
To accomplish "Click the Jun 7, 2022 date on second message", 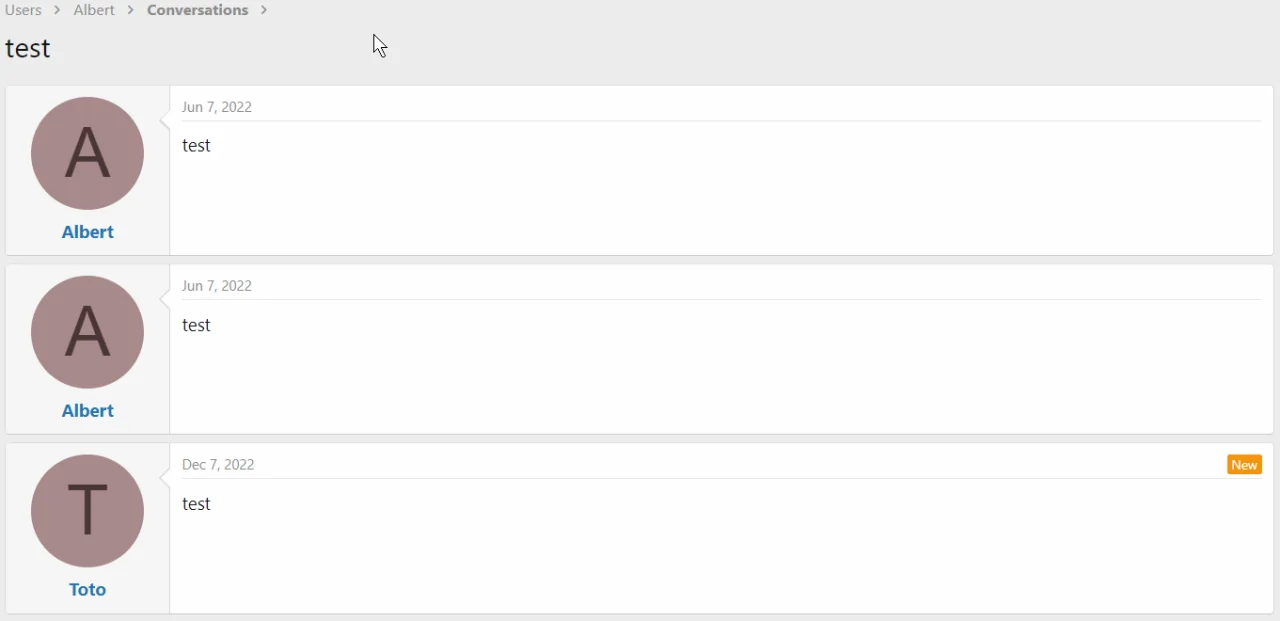I will click(x=217, y=286).
